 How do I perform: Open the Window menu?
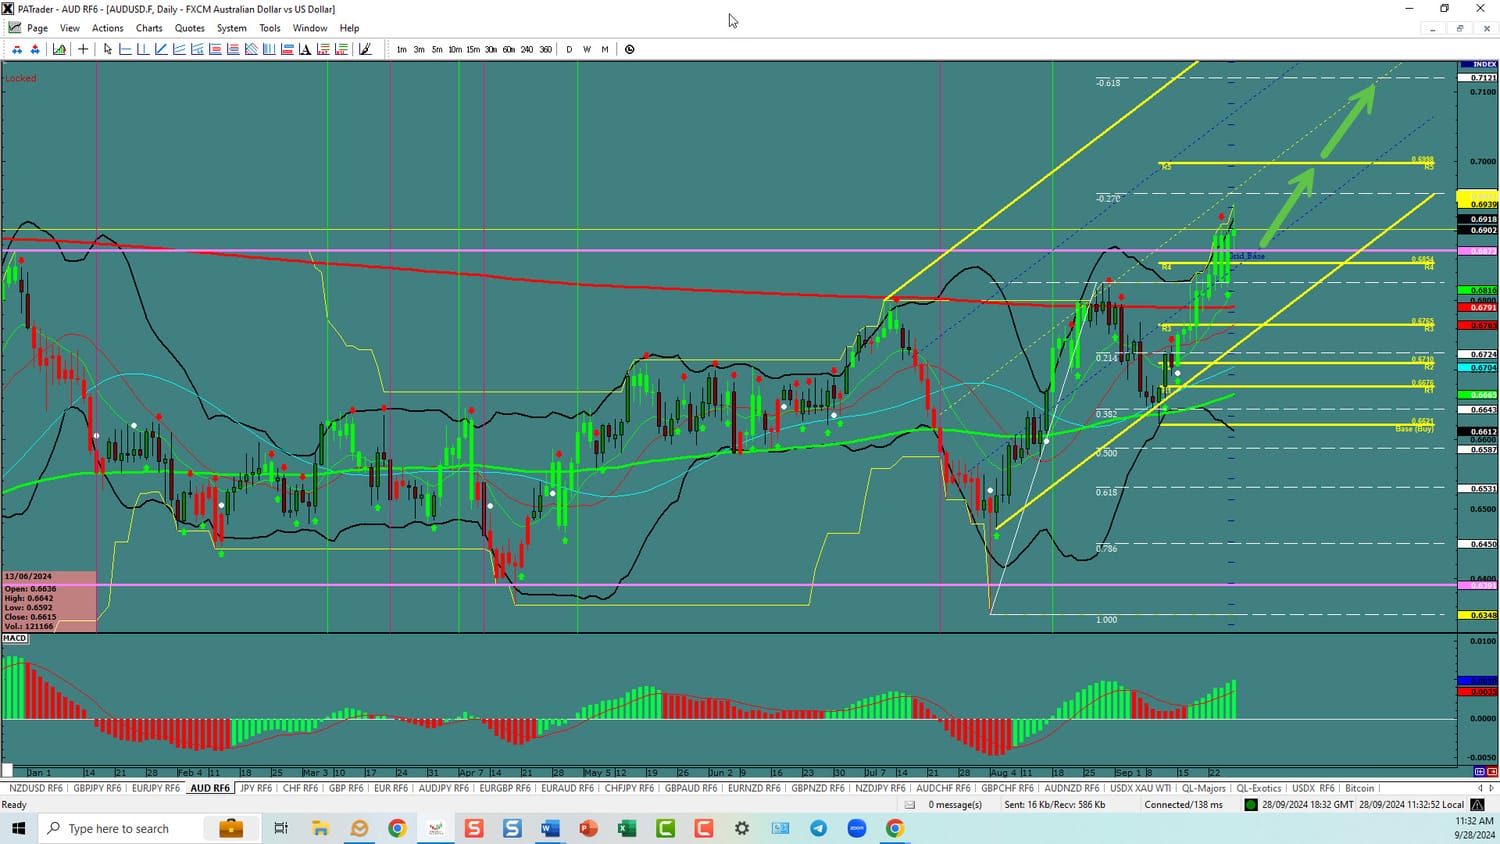[x=310, y=28]
